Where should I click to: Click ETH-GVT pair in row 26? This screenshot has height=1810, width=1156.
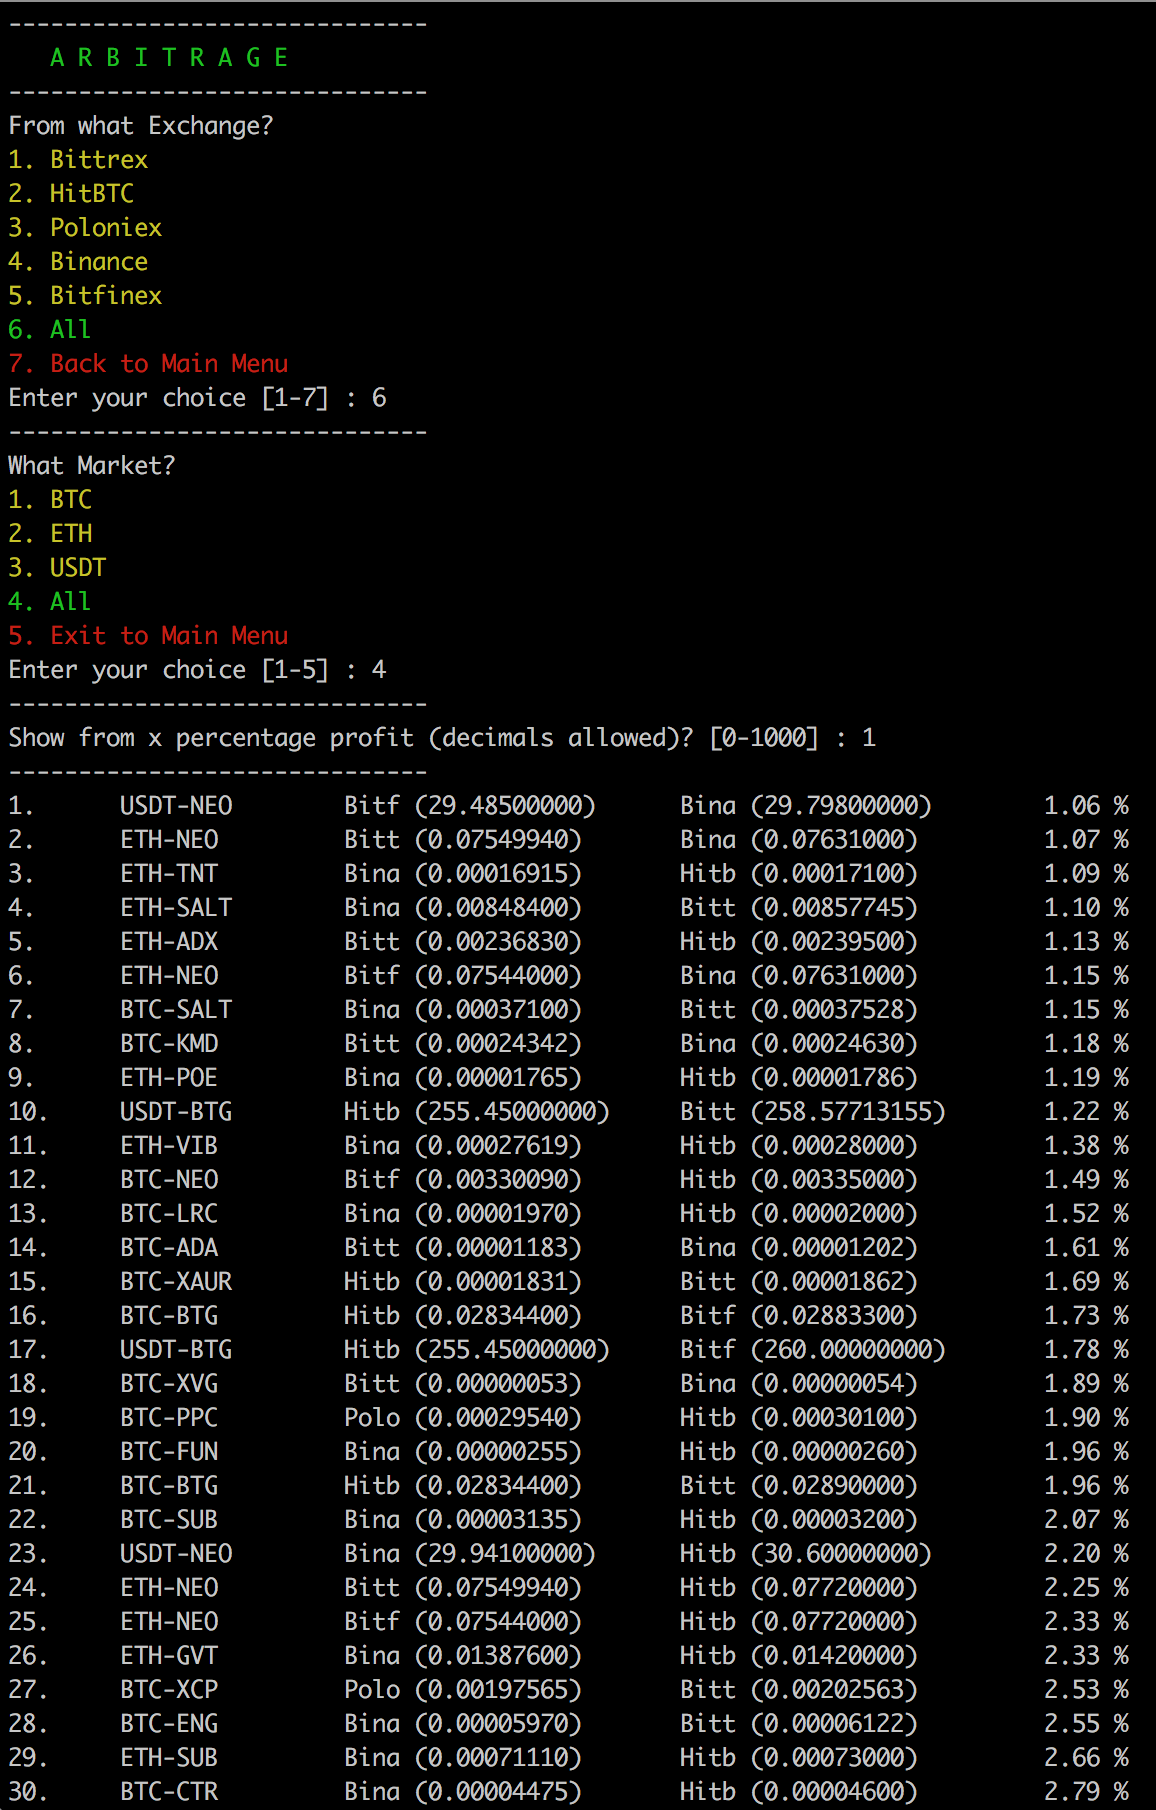(x=169, y=1656)
